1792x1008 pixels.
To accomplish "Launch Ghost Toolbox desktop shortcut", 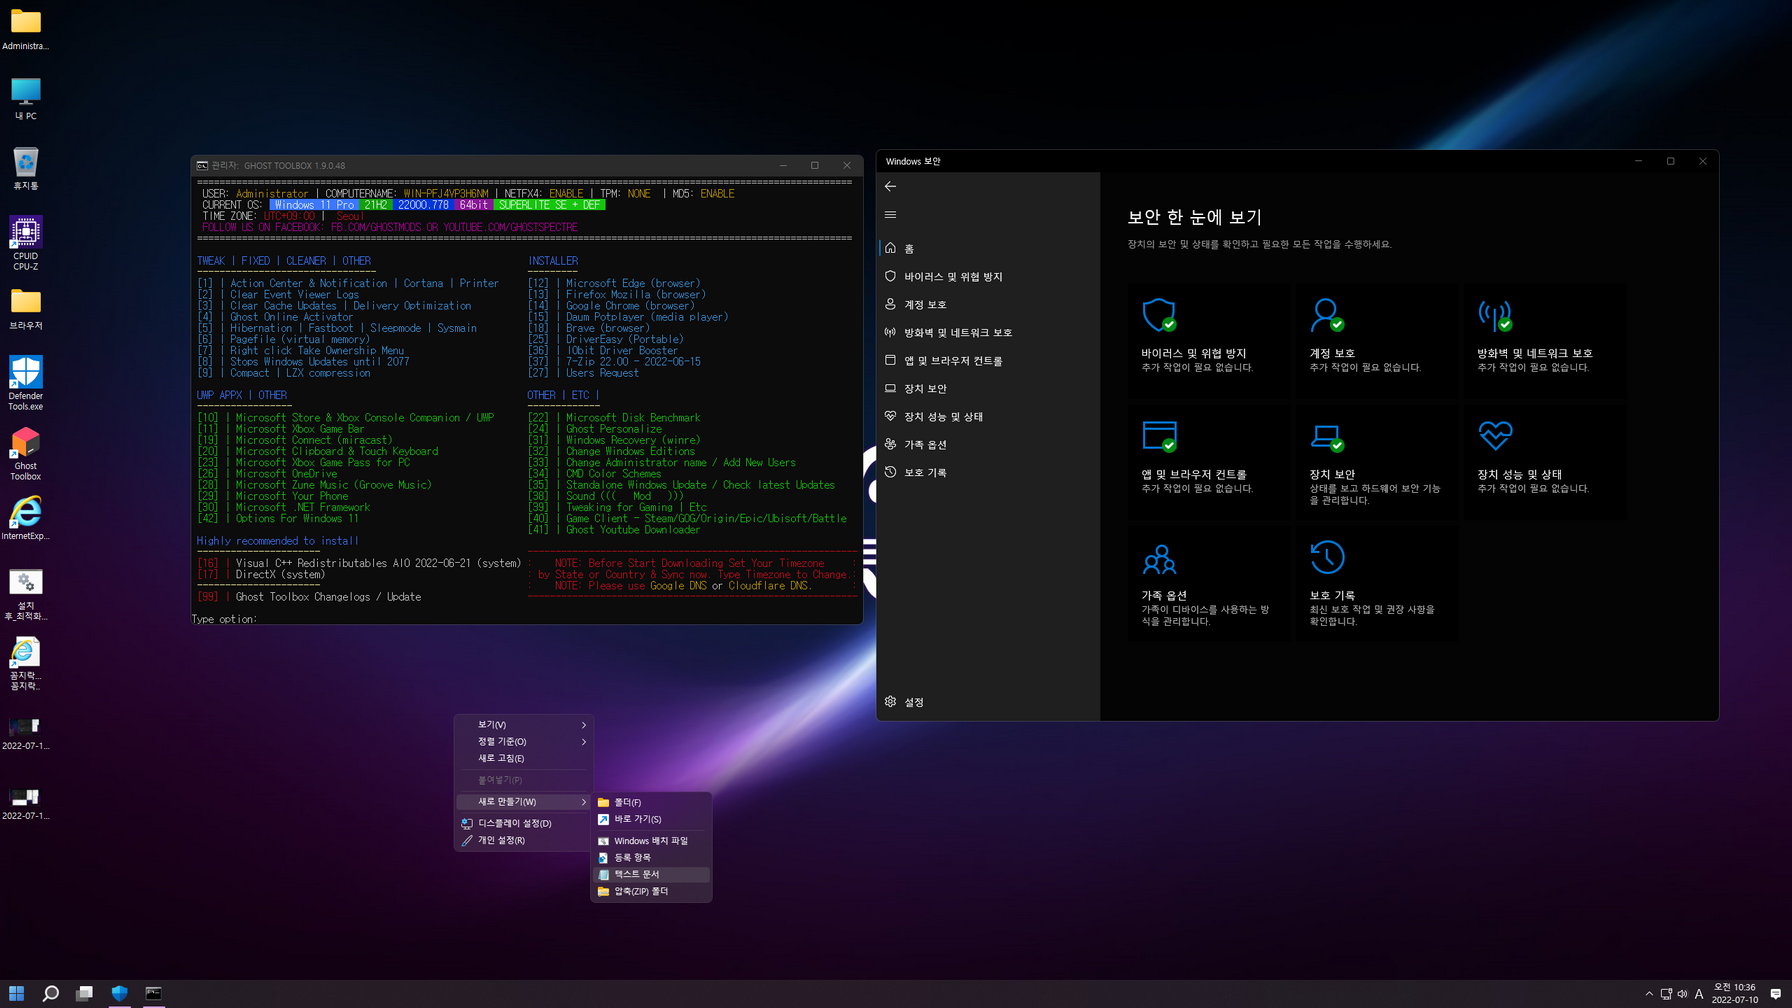I will coord(25,454).
